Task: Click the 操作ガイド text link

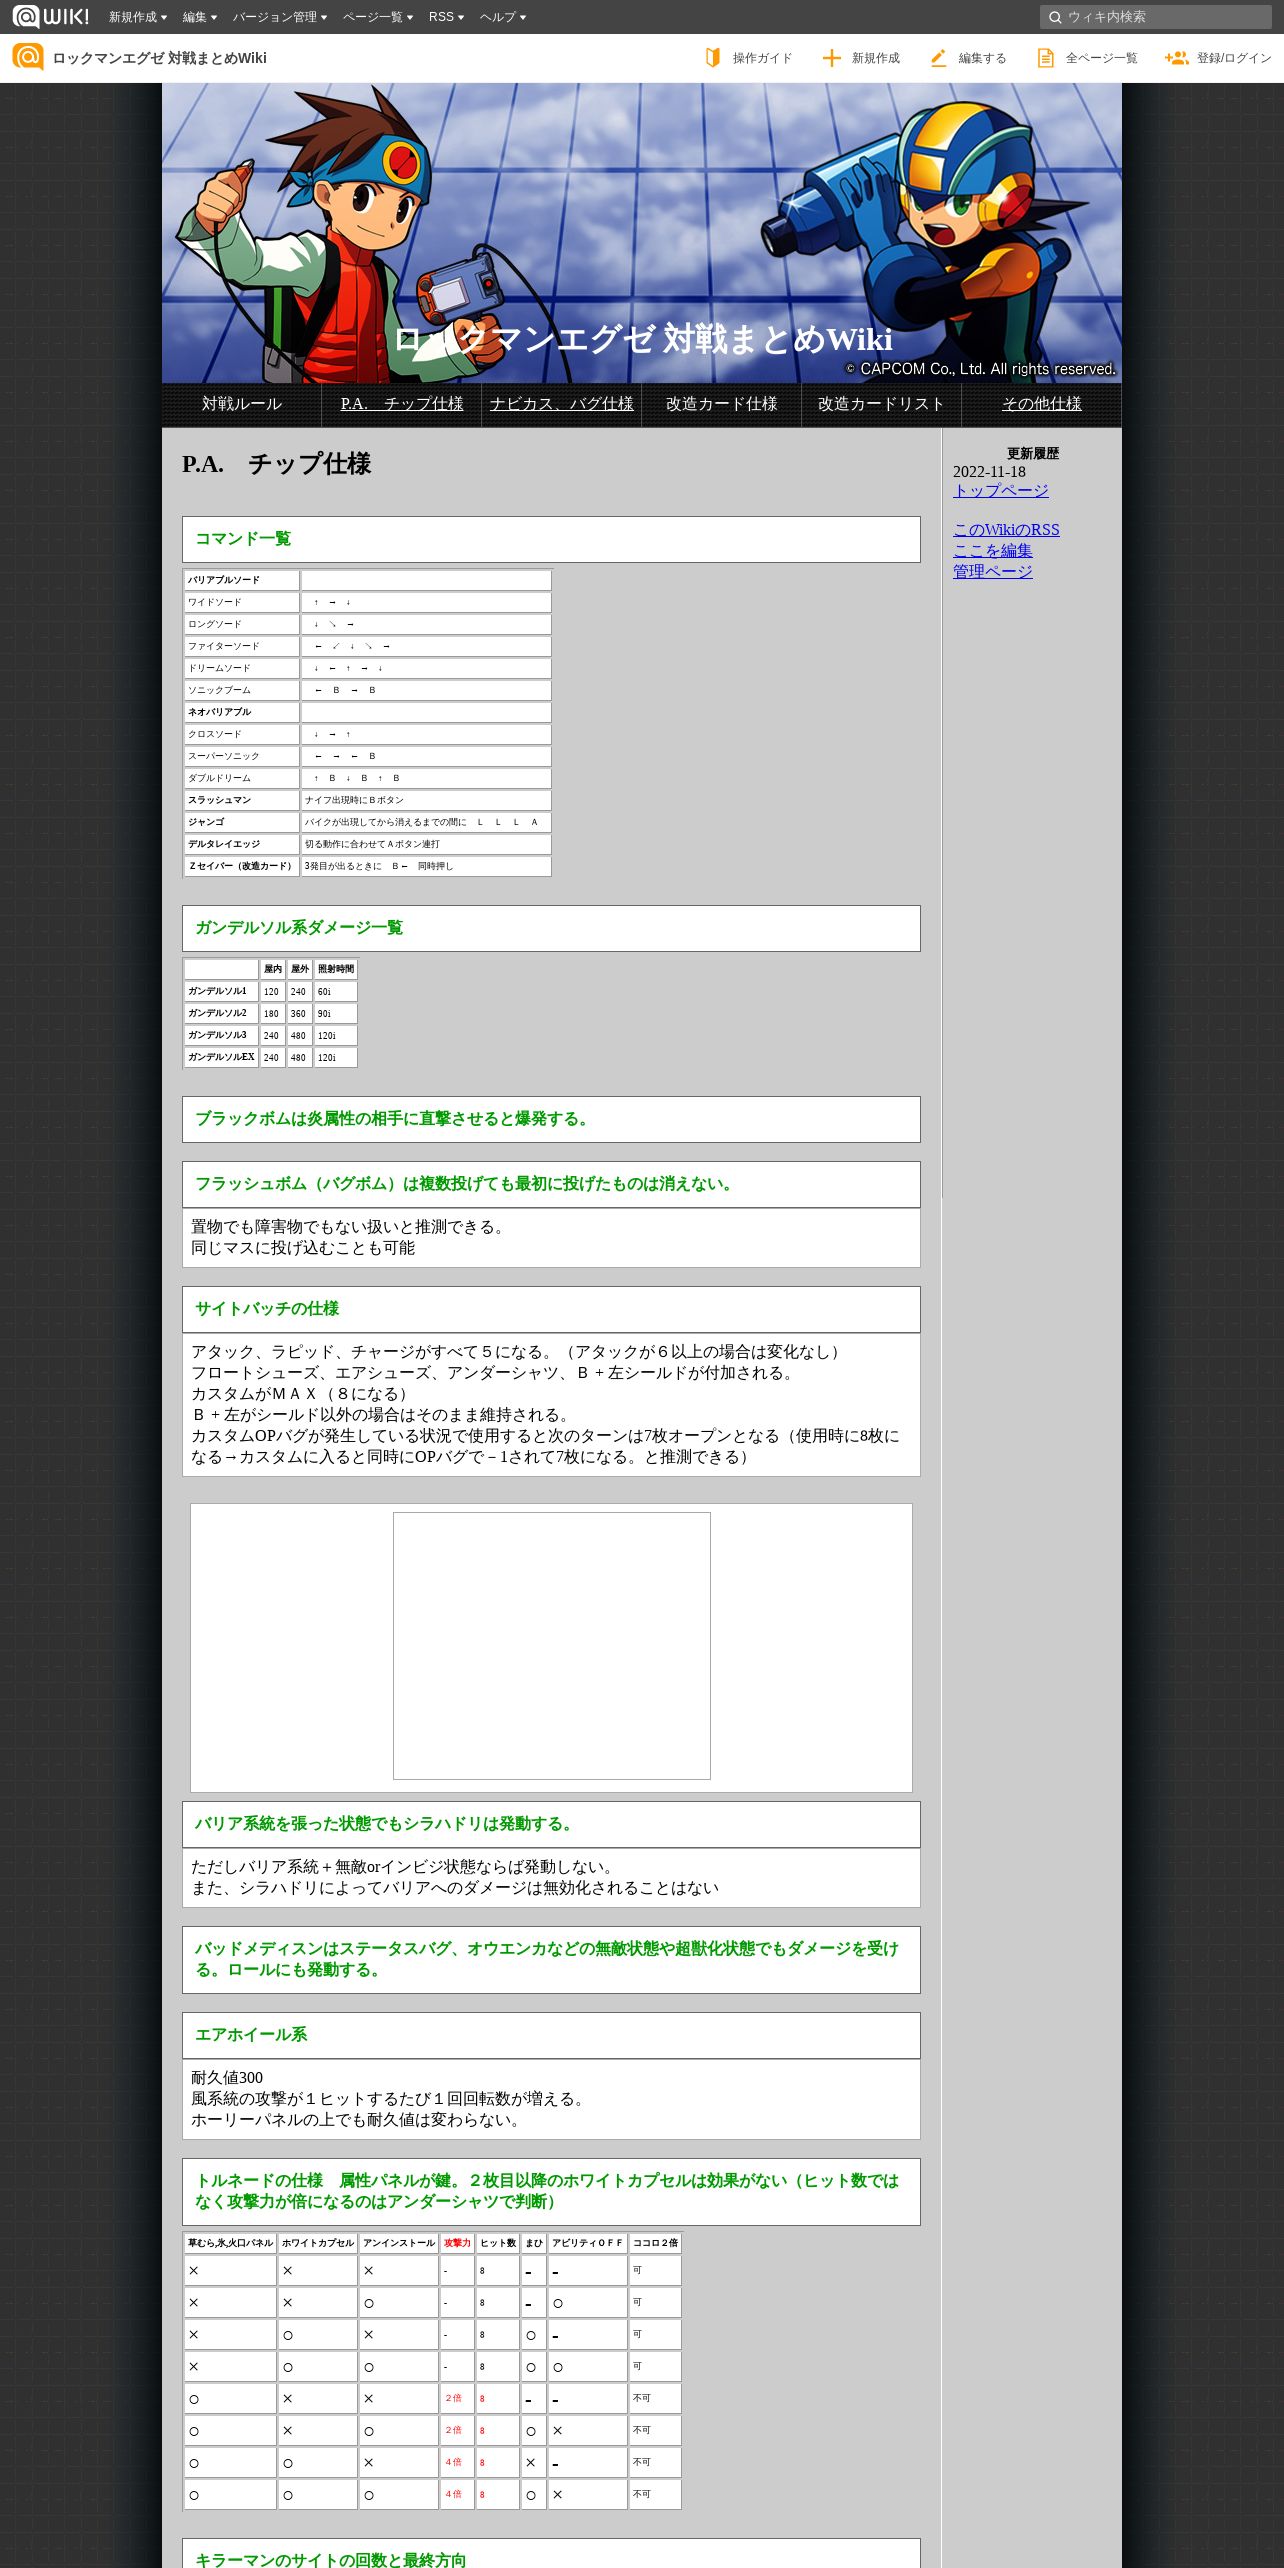Action: pos(762,58)
